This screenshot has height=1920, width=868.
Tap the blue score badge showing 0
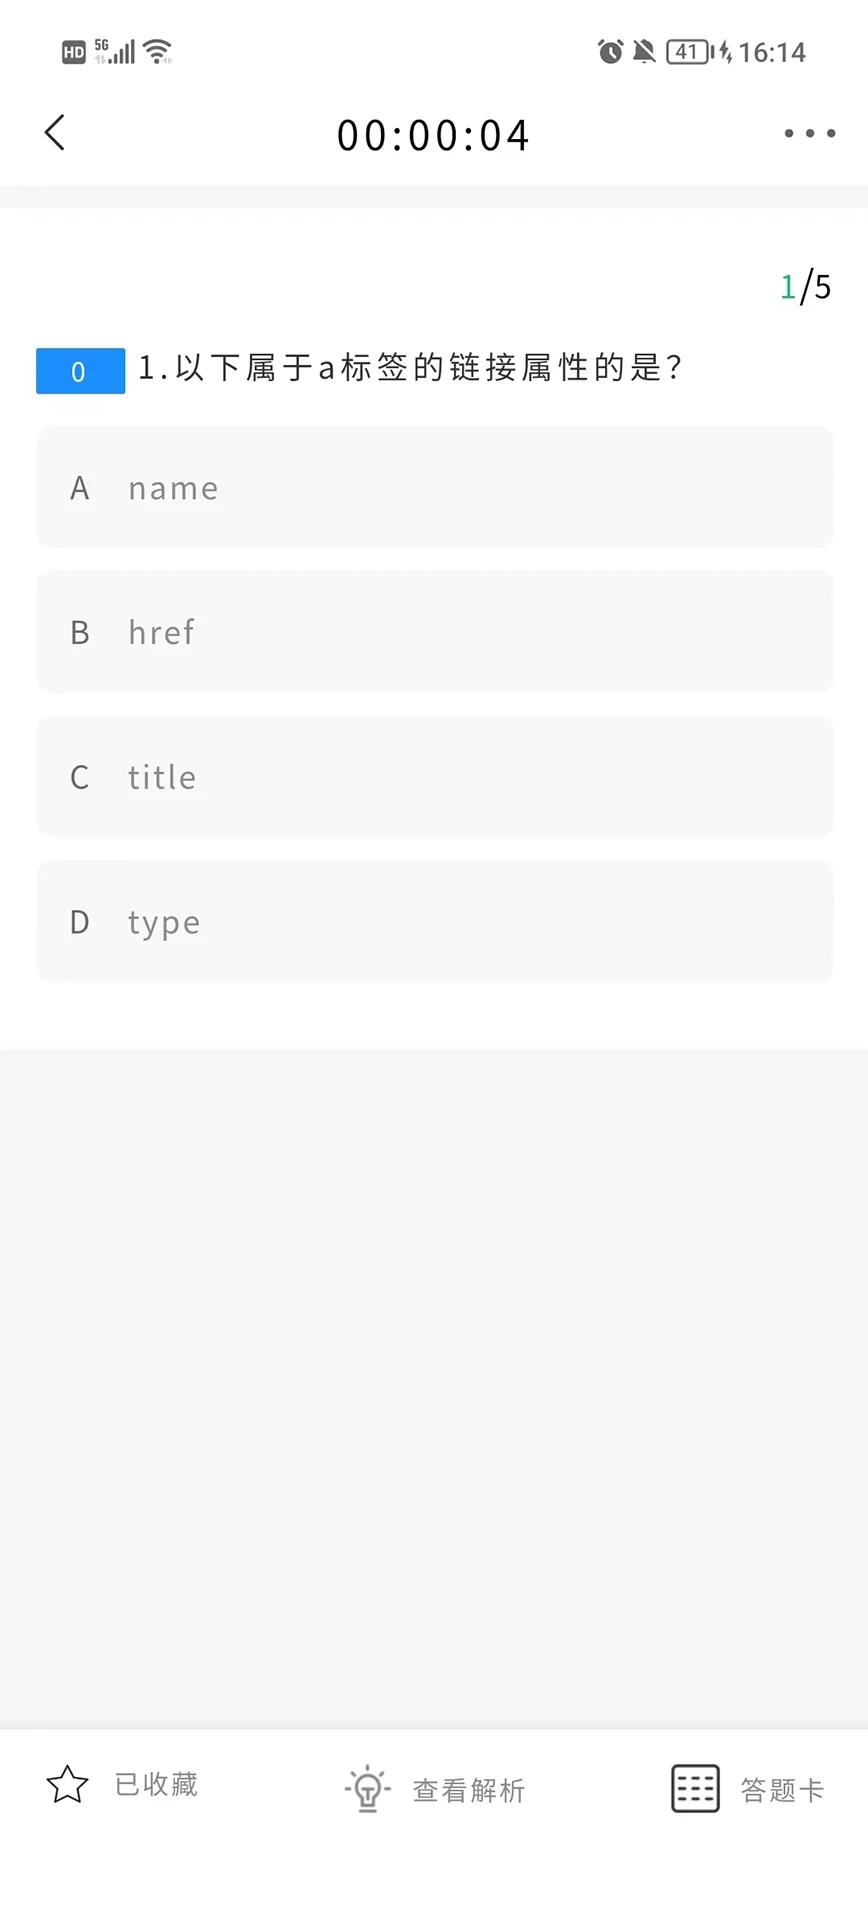(80, 371)
